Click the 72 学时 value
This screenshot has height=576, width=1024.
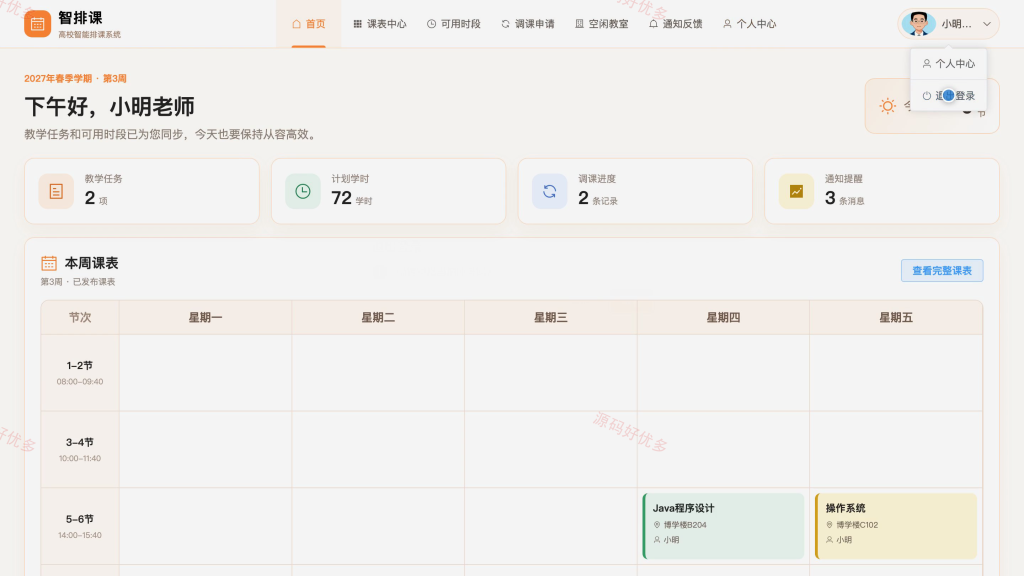[351, 198]
